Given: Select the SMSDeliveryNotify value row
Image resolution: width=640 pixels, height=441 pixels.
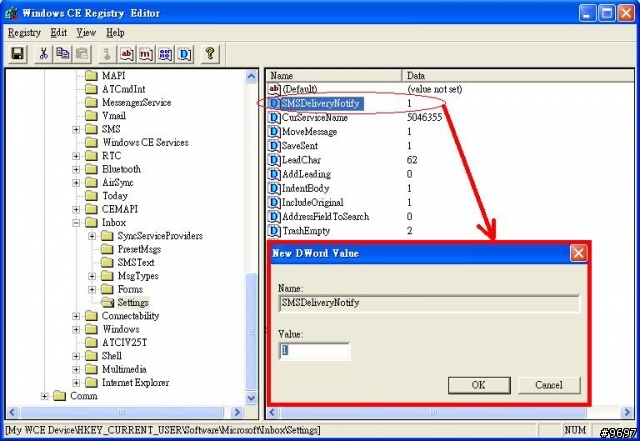Looking at the screenshot, I should click(320, 103).
